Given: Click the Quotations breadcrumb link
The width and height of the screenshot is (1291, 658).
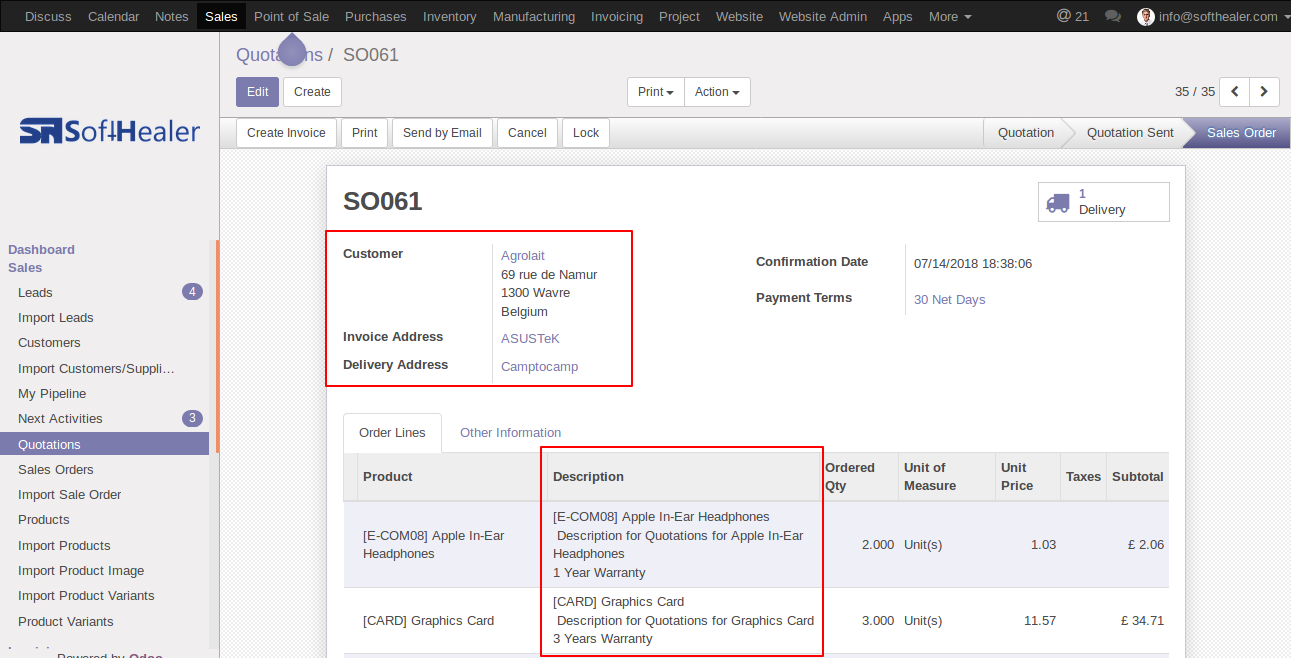Looking at the screenshot, I should pyautogui.click(x=279, y=55).
